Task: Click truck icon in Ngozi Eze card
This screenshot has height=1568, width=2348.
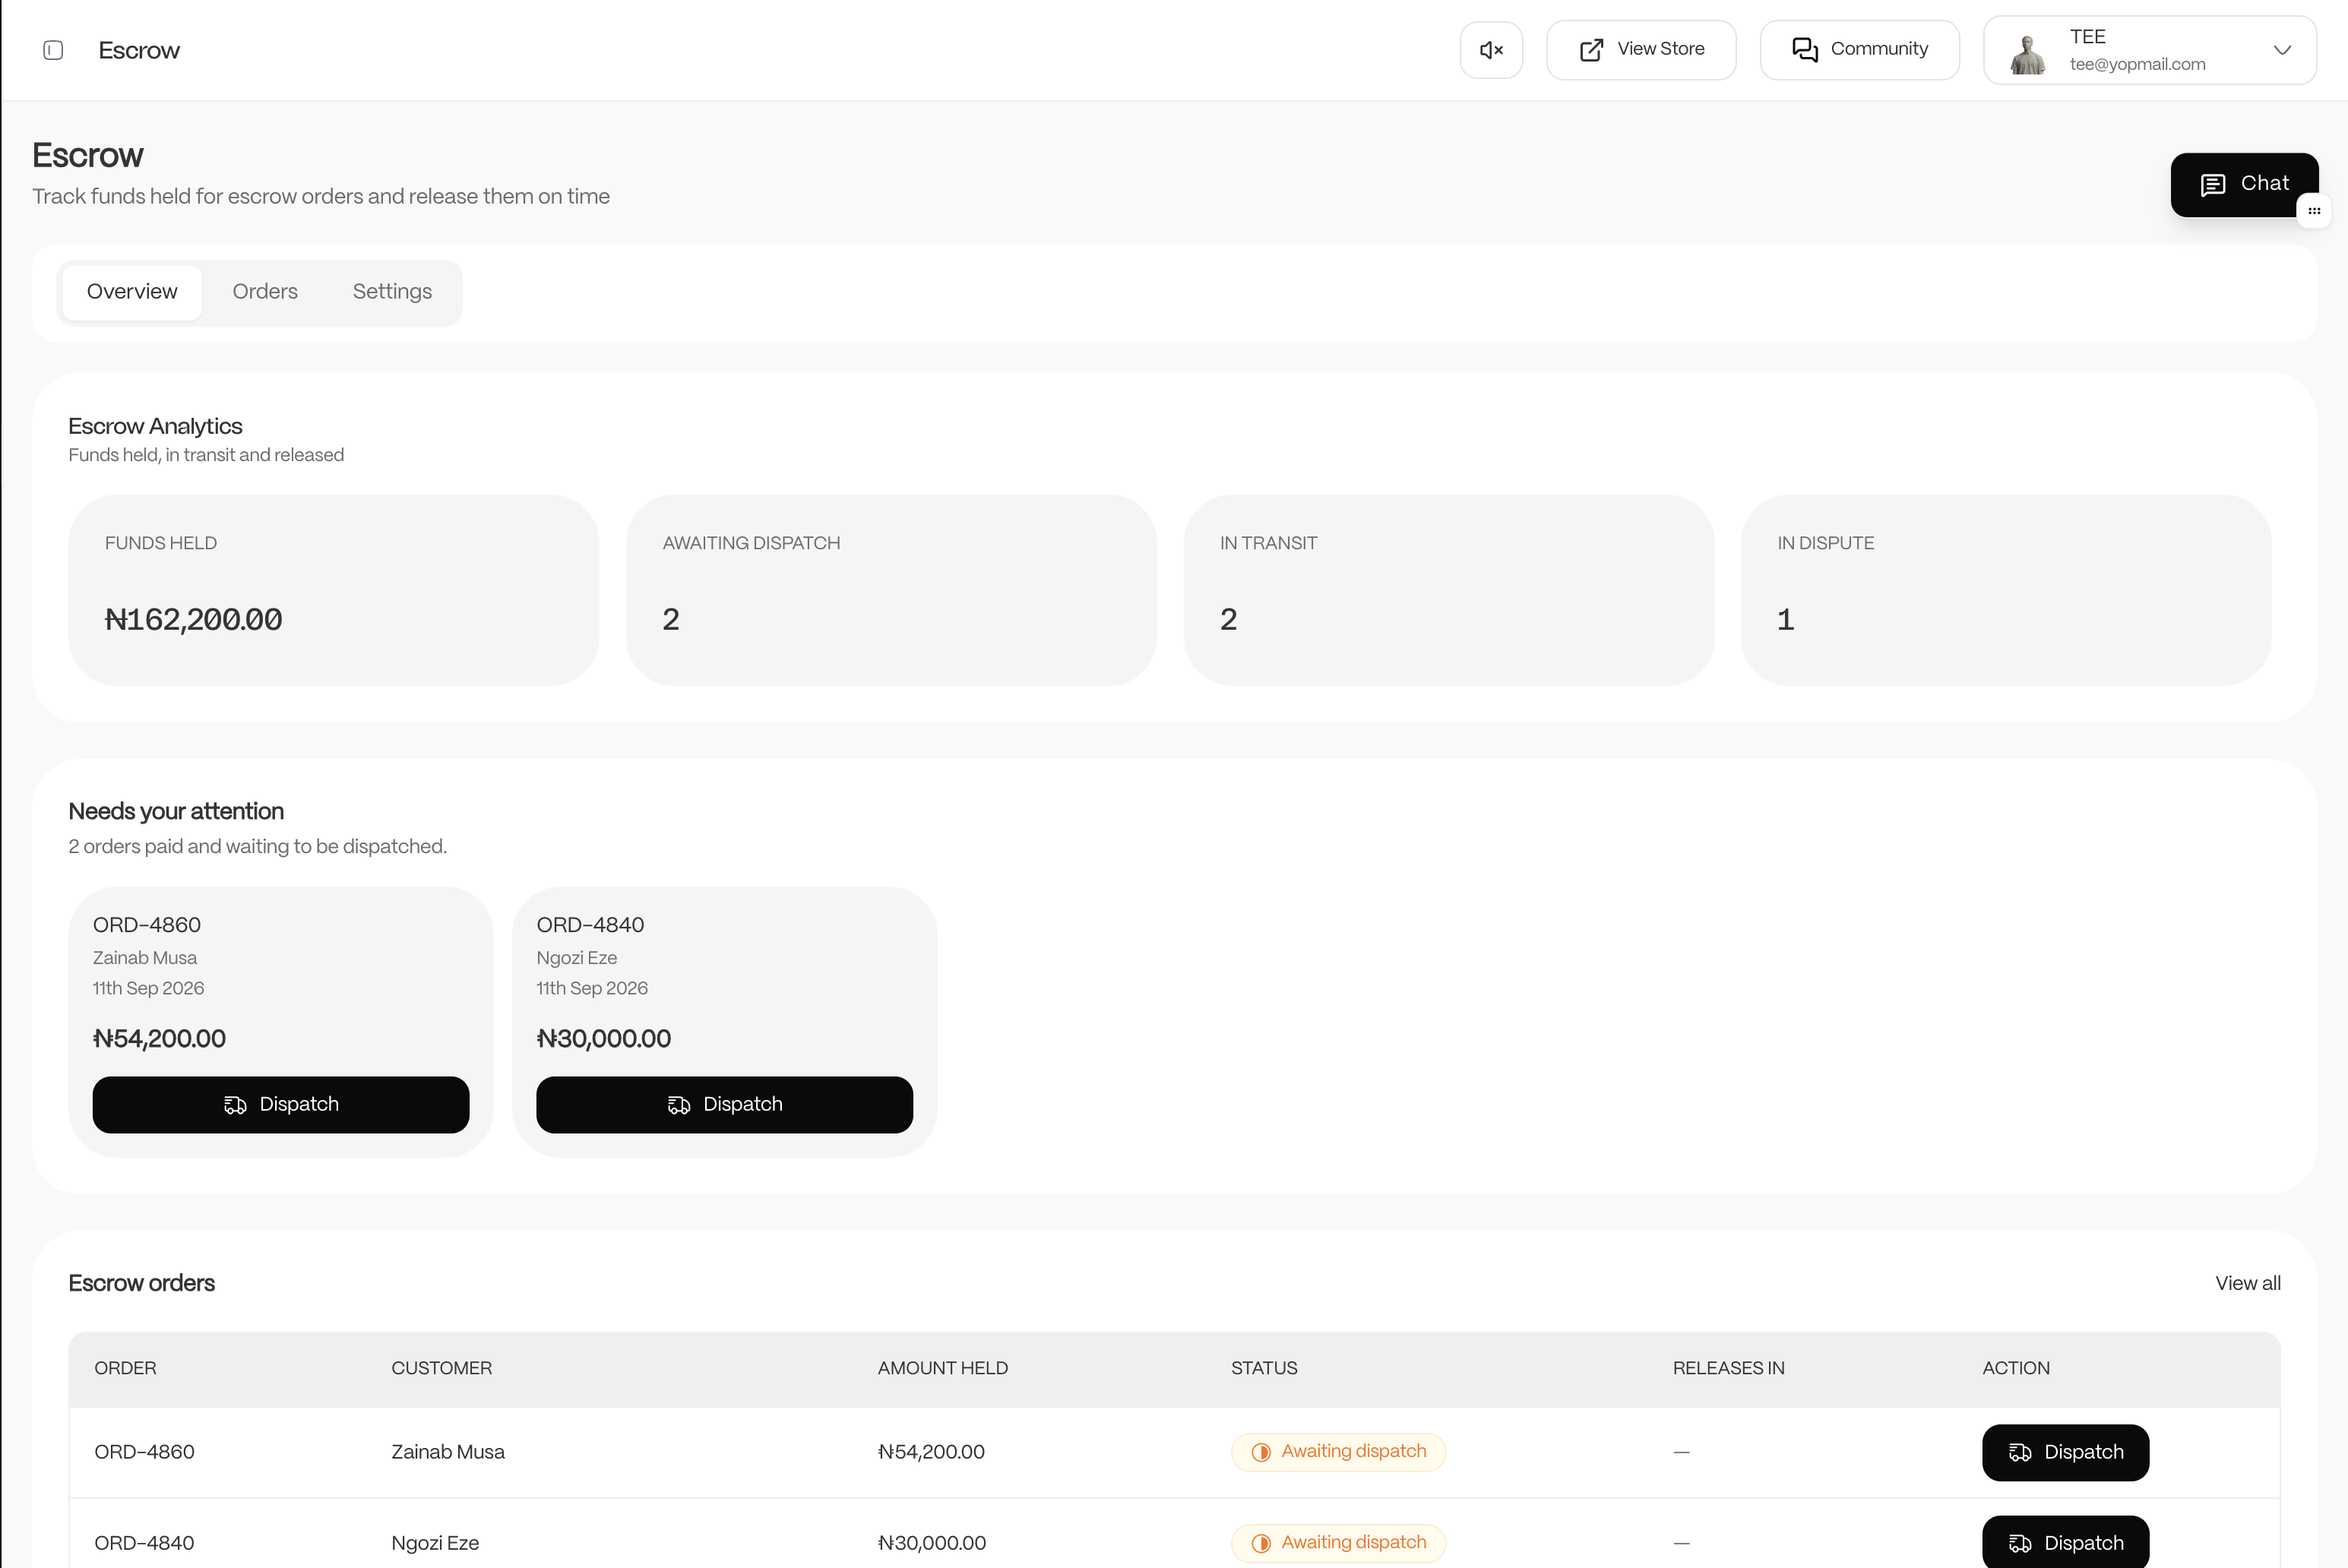Action: pyautogui.click(x=679, y=1105)
